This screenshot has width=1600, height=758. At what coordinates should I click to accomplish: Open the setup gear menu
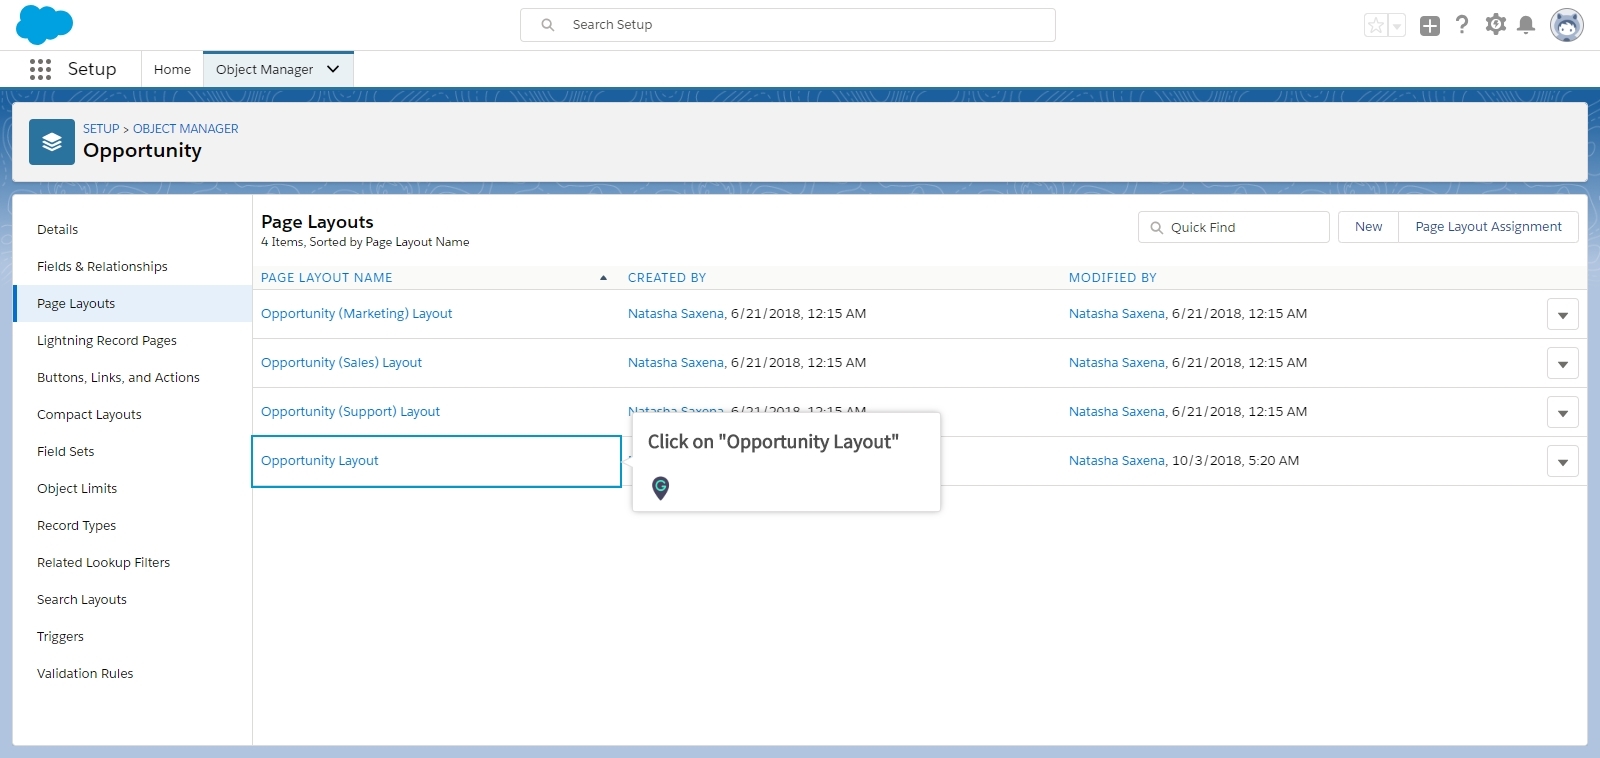pyautogui.click(x=1495, y=25)
